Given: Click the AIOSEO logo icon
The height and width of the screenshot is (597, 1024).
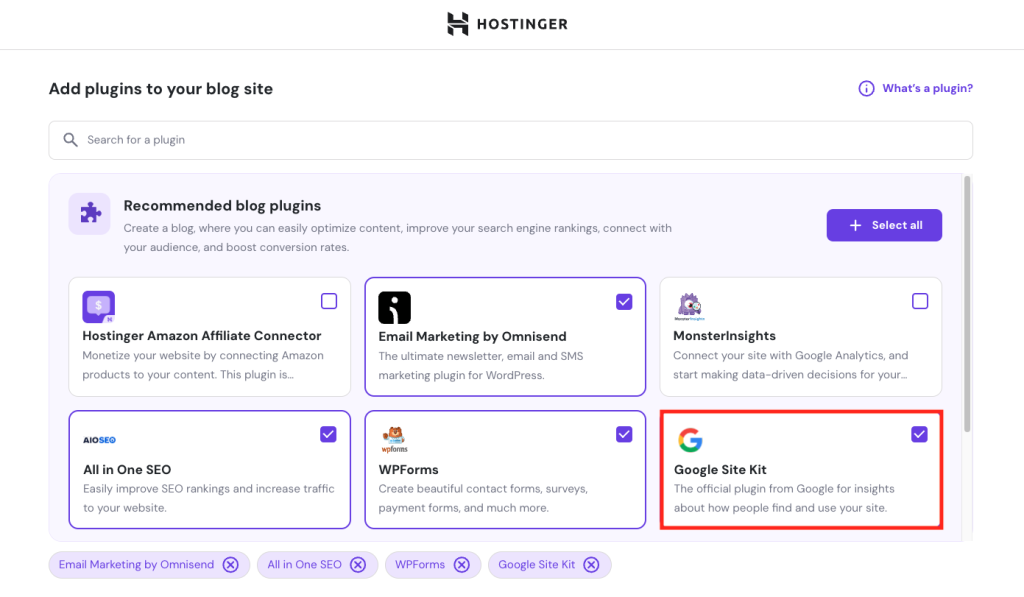Looking at the screenshot, I should tap(99, 438).
